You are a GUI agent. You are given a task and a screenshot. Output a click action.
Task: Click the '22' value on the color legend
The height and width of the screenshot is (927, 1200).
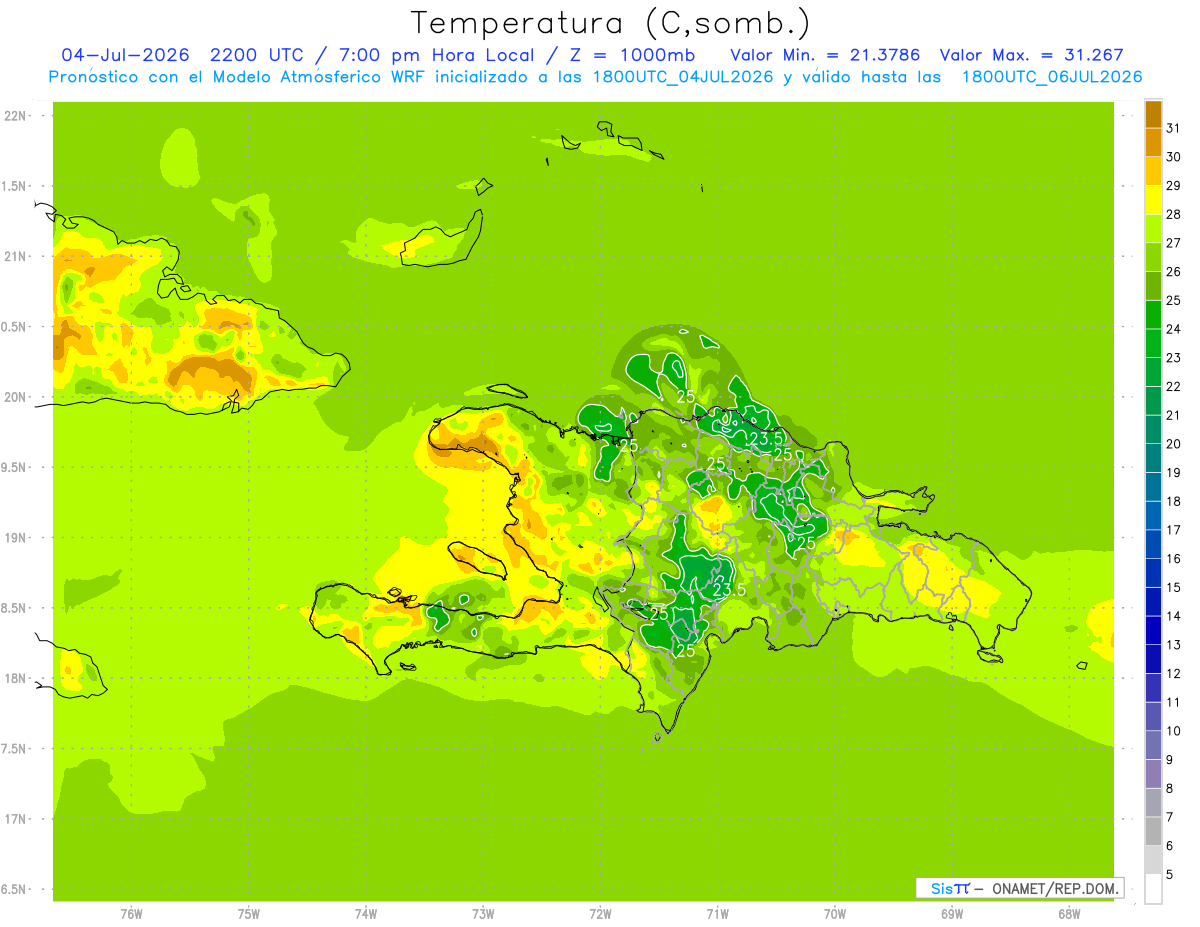coord(1174,386)
